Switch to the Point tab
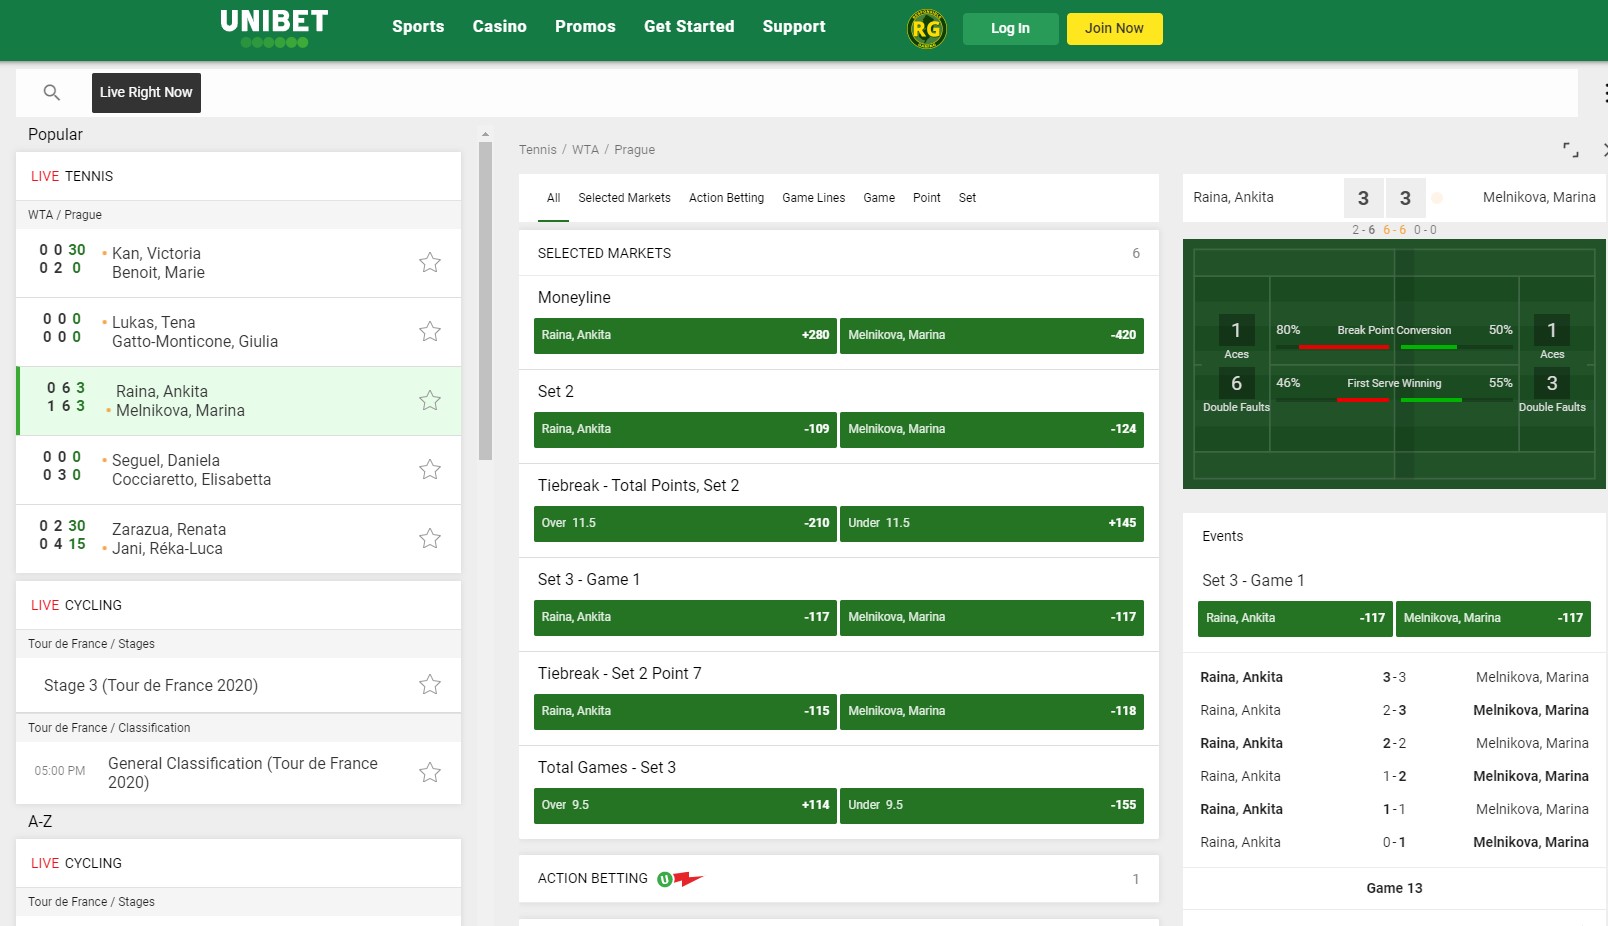The width and height of the screenshot is (1608, 926). (x=927, y=198)
